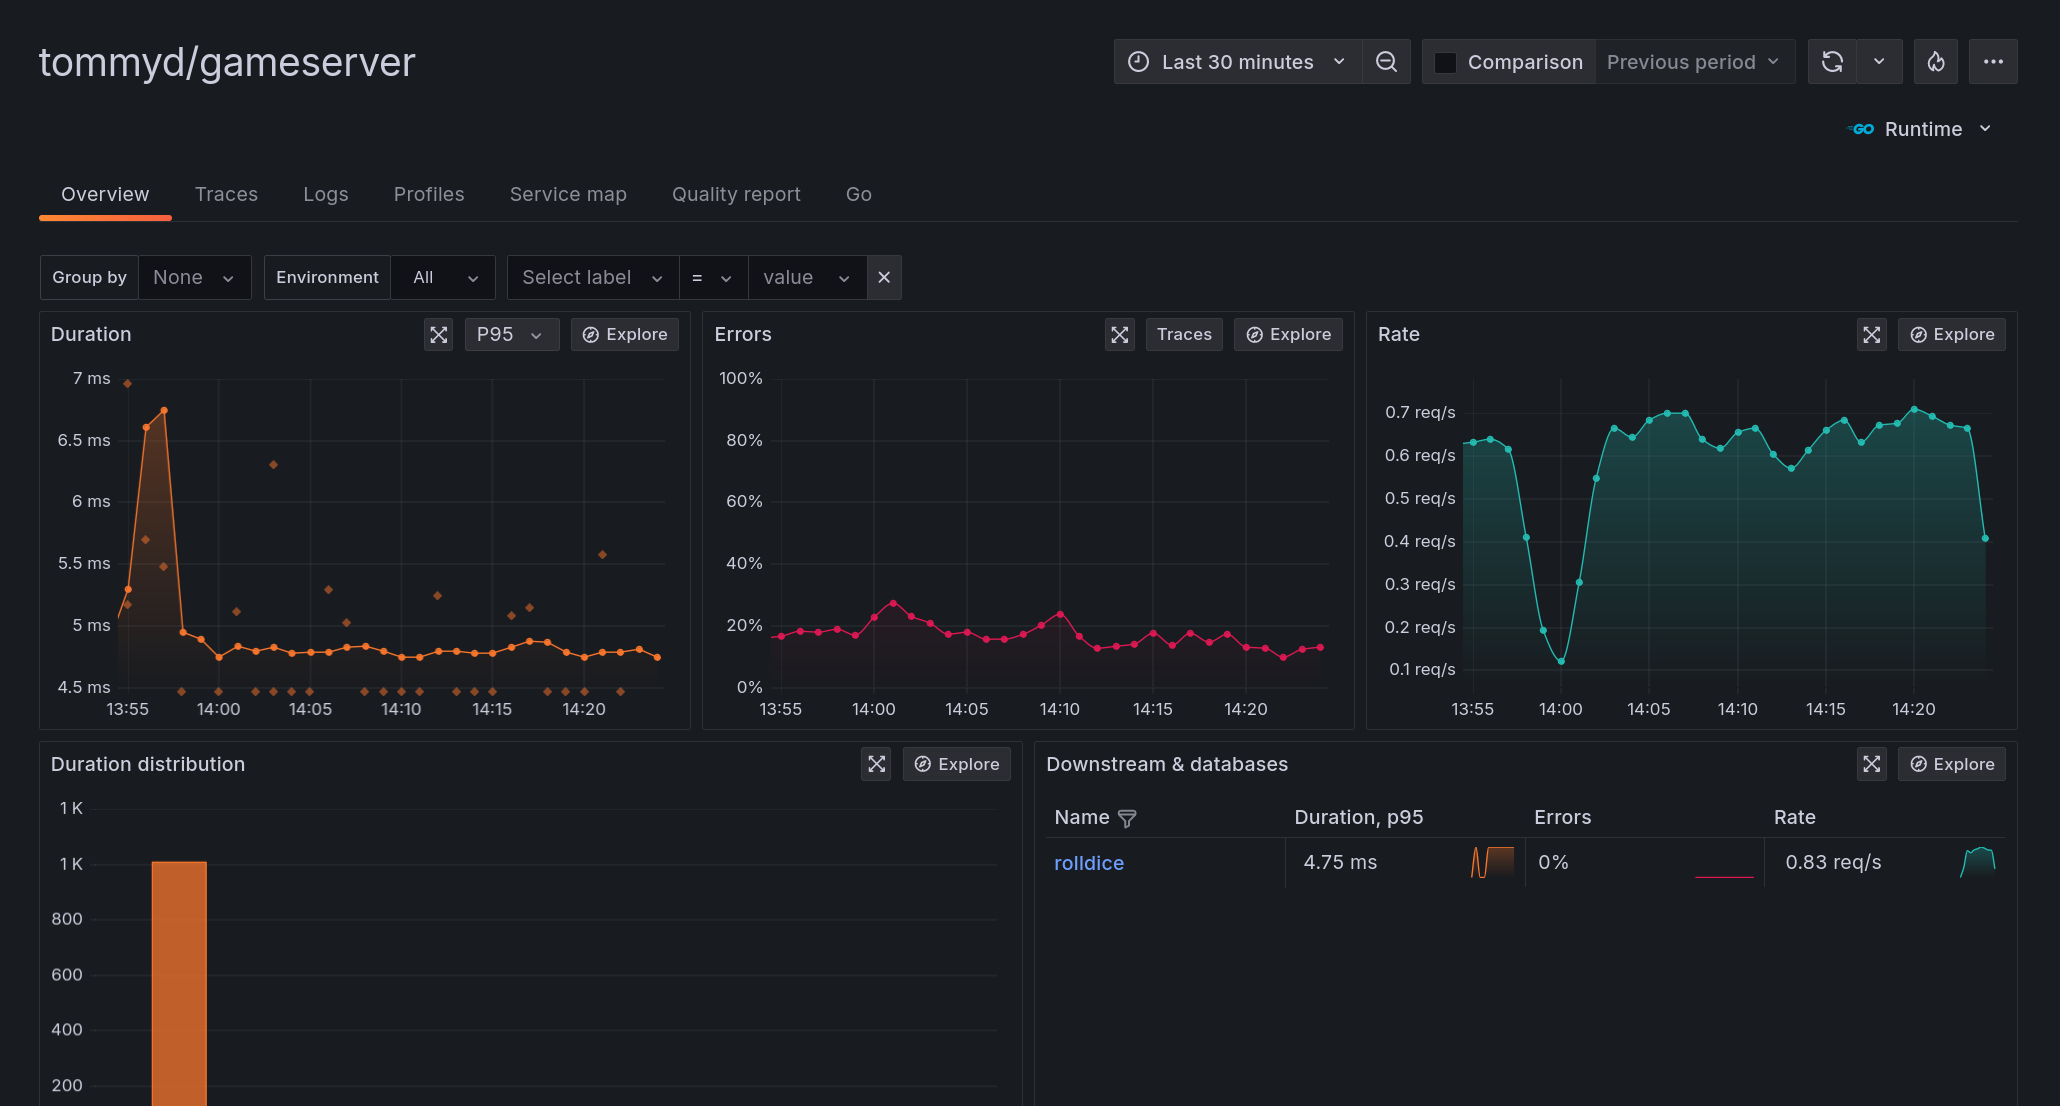Image resolution: width=2060 pixels, height=1106 pixels.
Task: Toggle the Runtime dropdown selector
Action: [x=1926, y=128]
